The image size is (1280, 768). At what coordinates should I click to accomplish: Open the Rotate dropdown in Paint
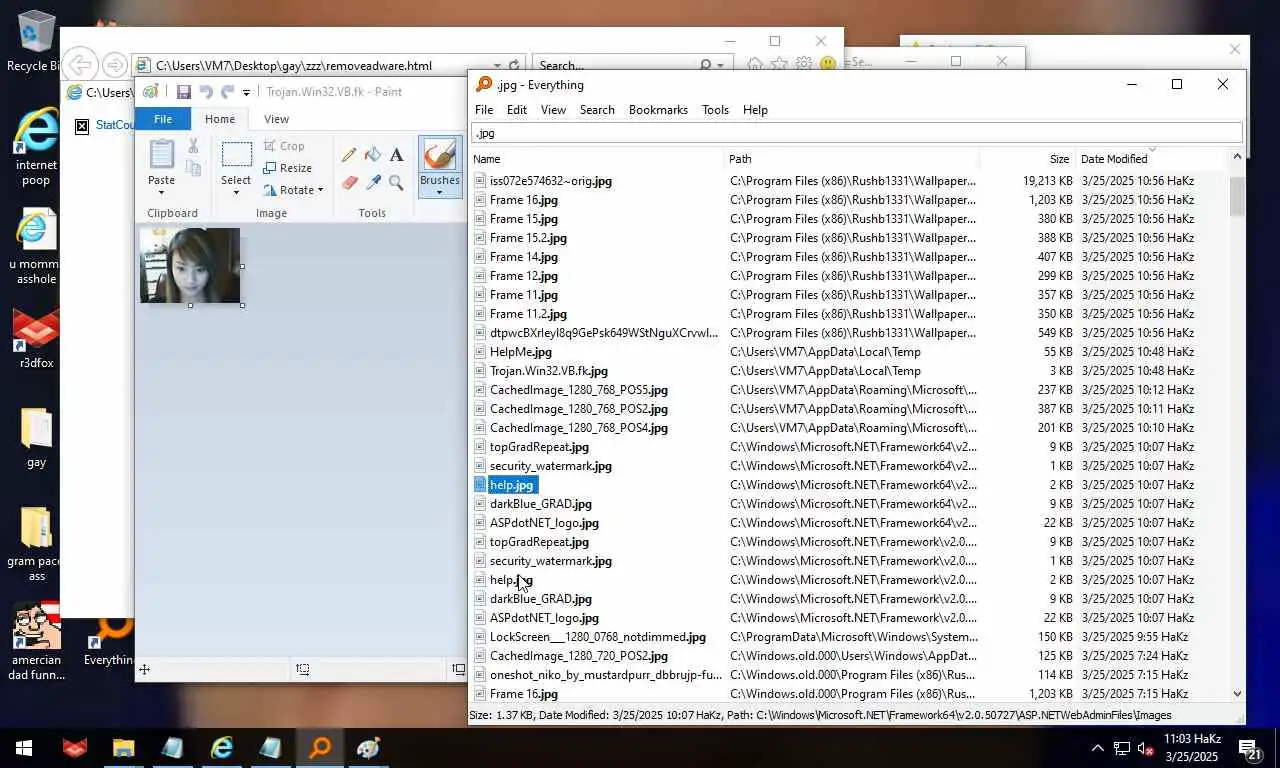click(293, 190)
